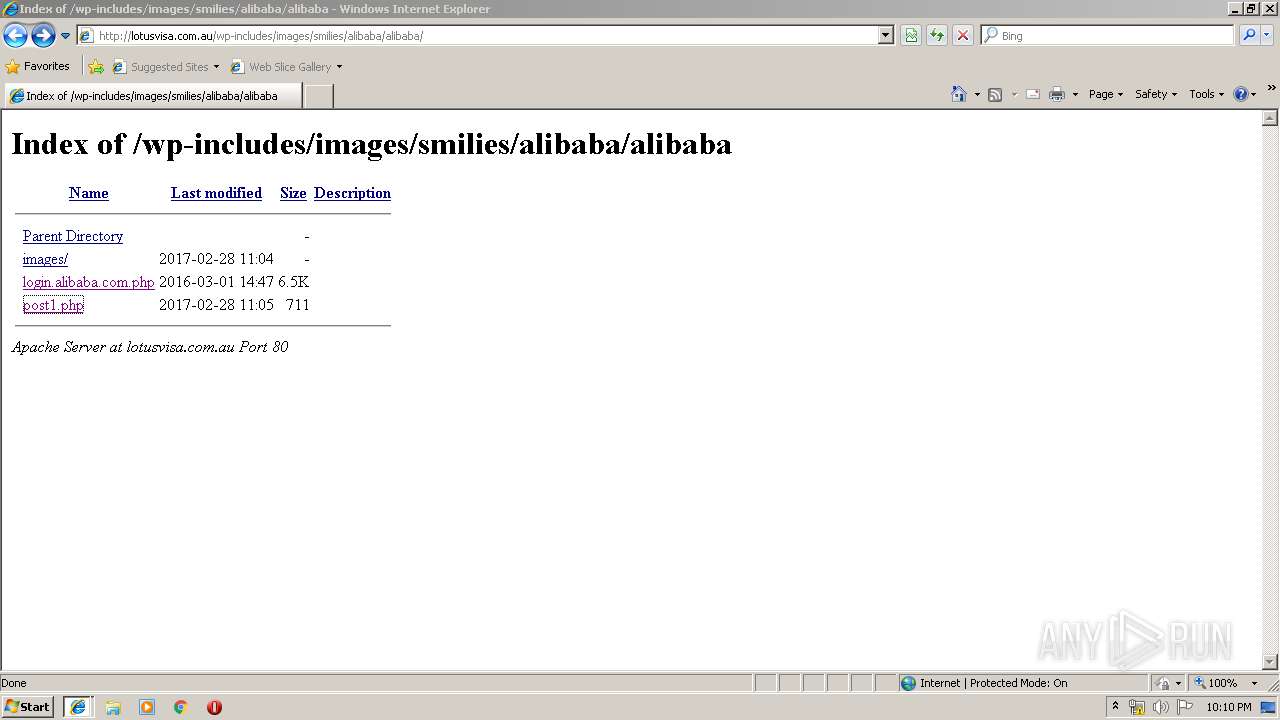Open the images/ folder link
The image size is (1280, 720).
[45, 259]
